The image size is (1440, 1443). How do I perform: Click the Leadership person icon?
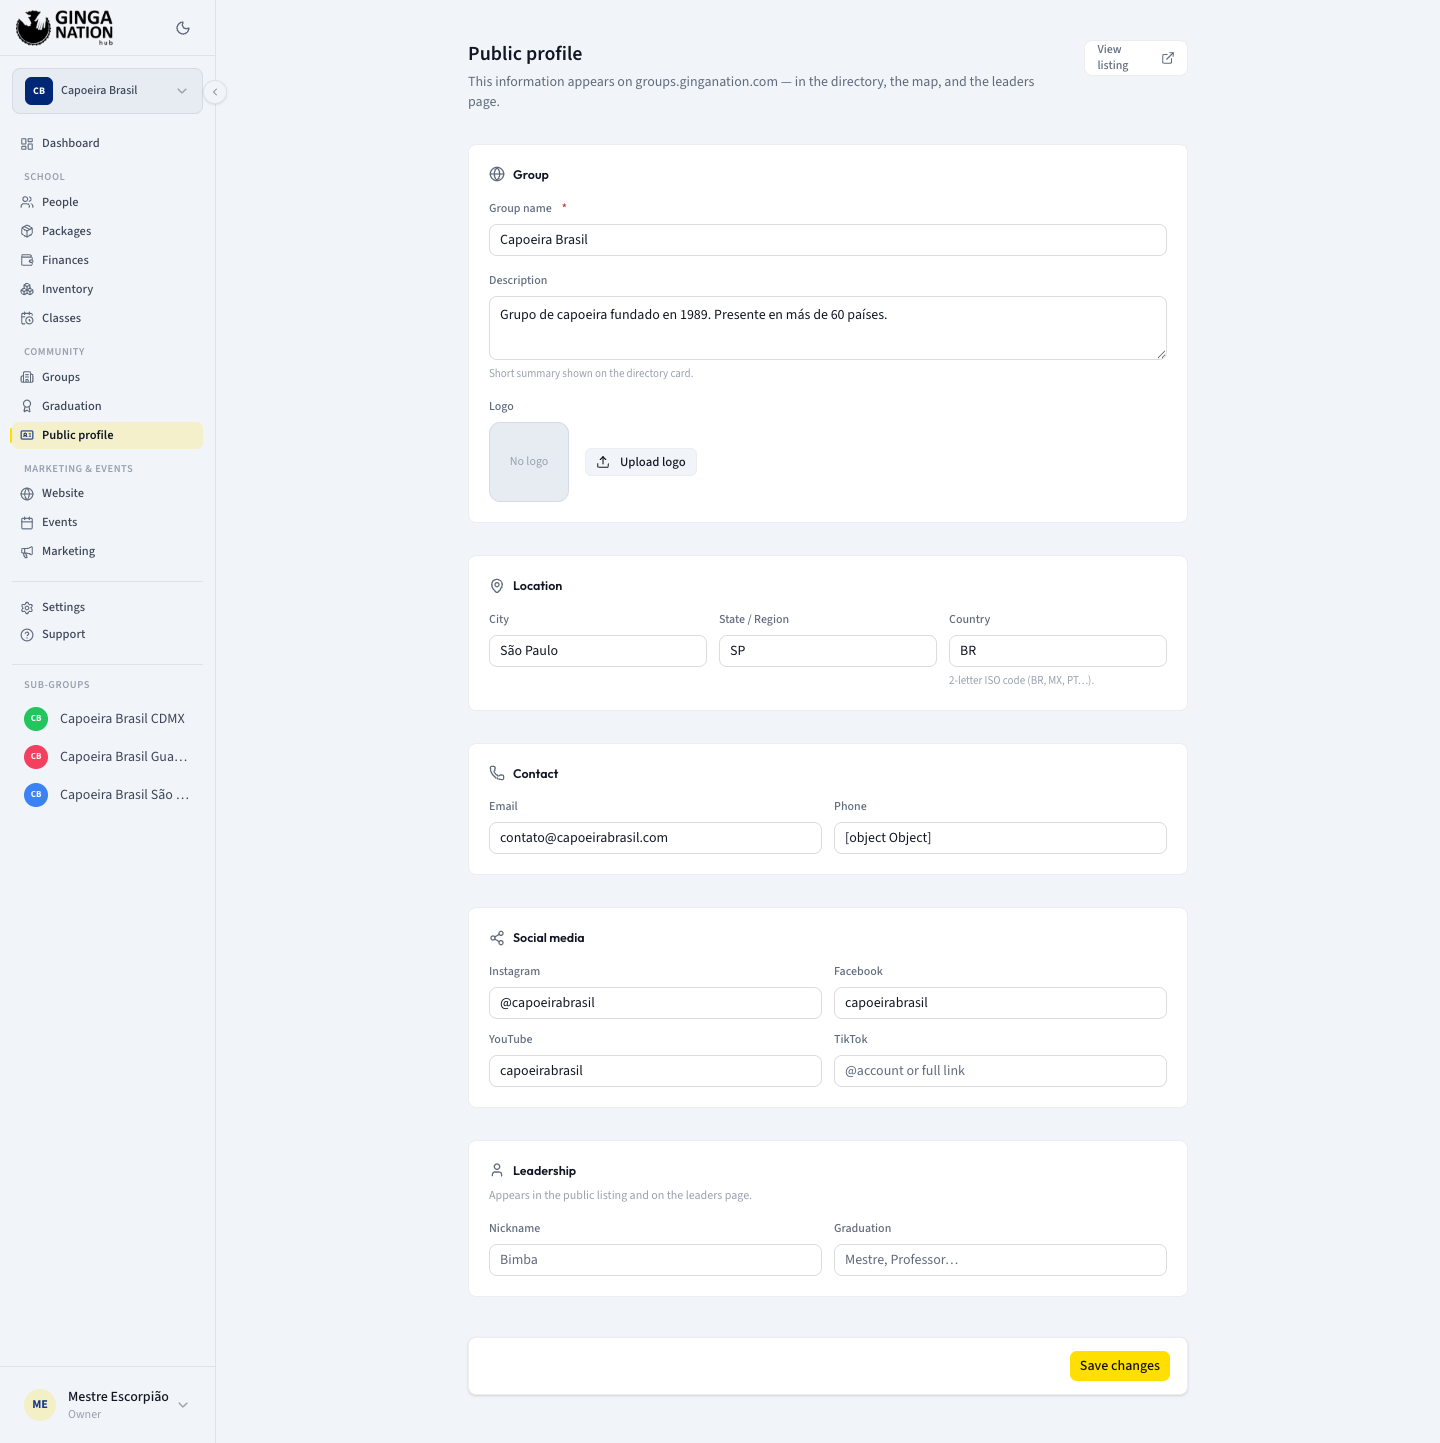pyautogui.click(x=497, y=1170)
